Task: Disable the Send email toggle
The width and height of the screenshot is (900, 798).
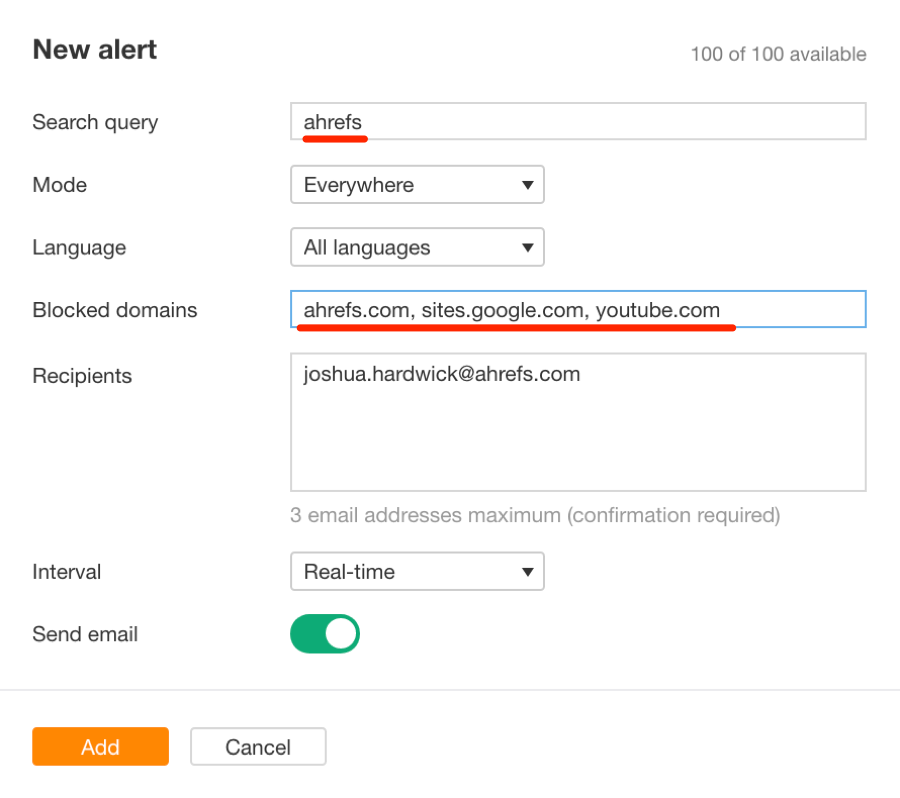Action: coord(325,634)
